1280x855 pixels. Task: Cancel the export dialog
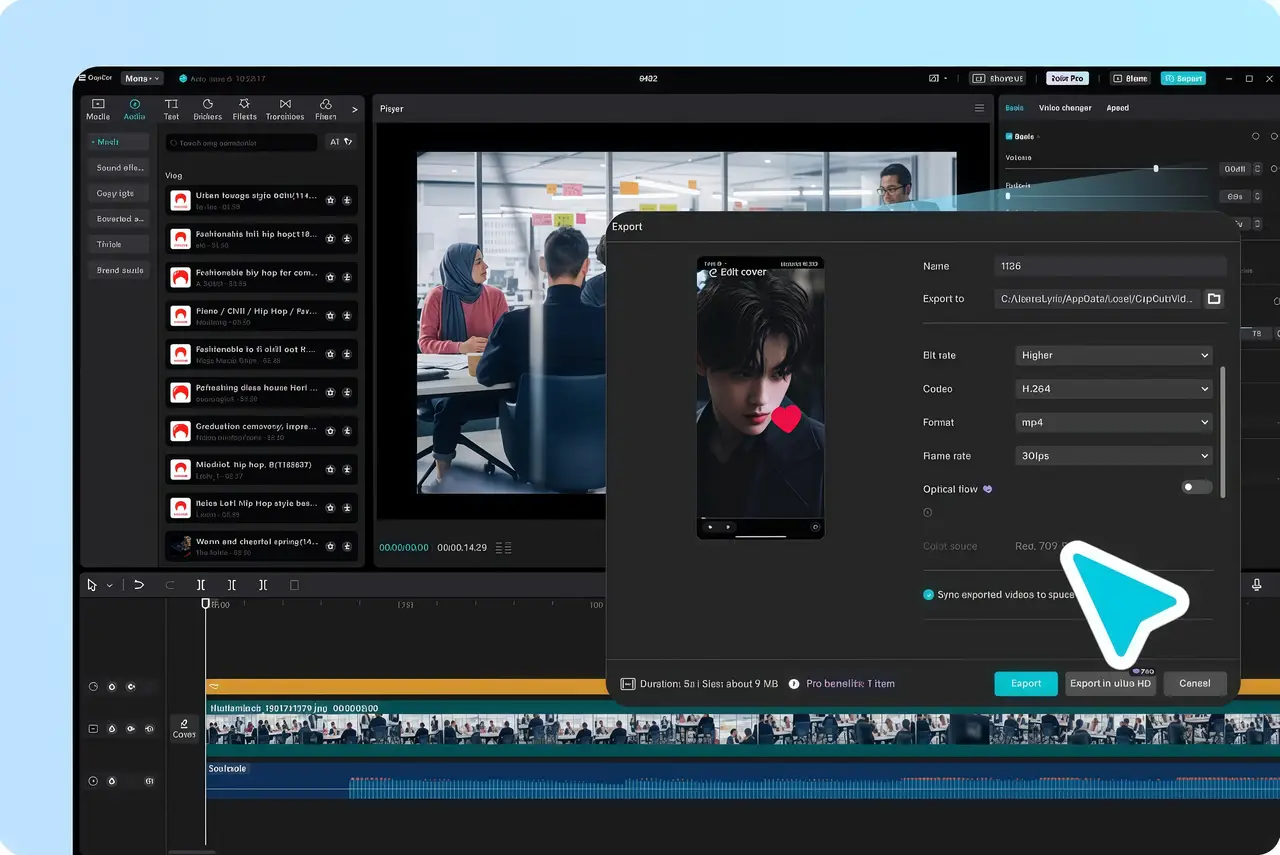point(1194,683)
